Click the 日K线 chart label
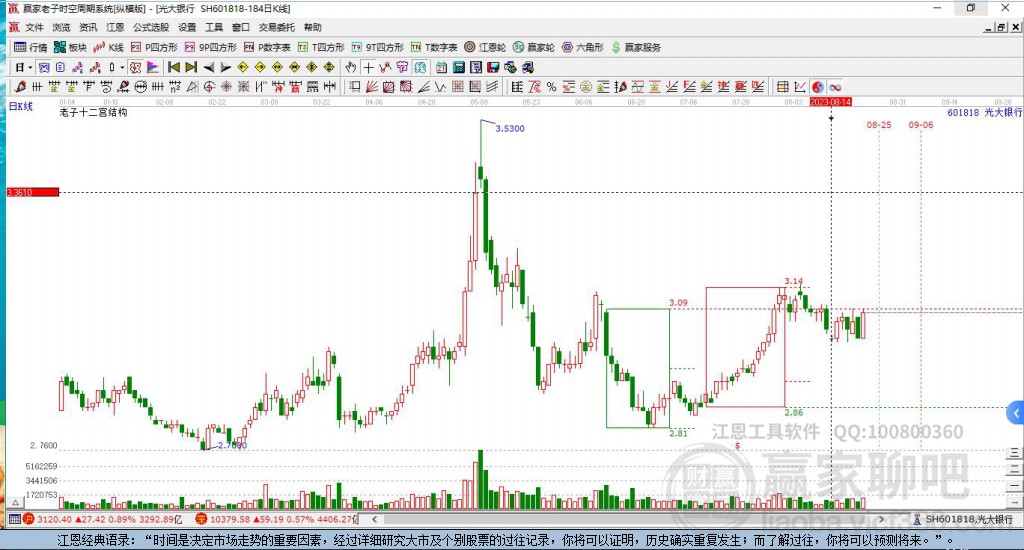The width and height of the screenshot is (1024, 550). coord(21,106)
